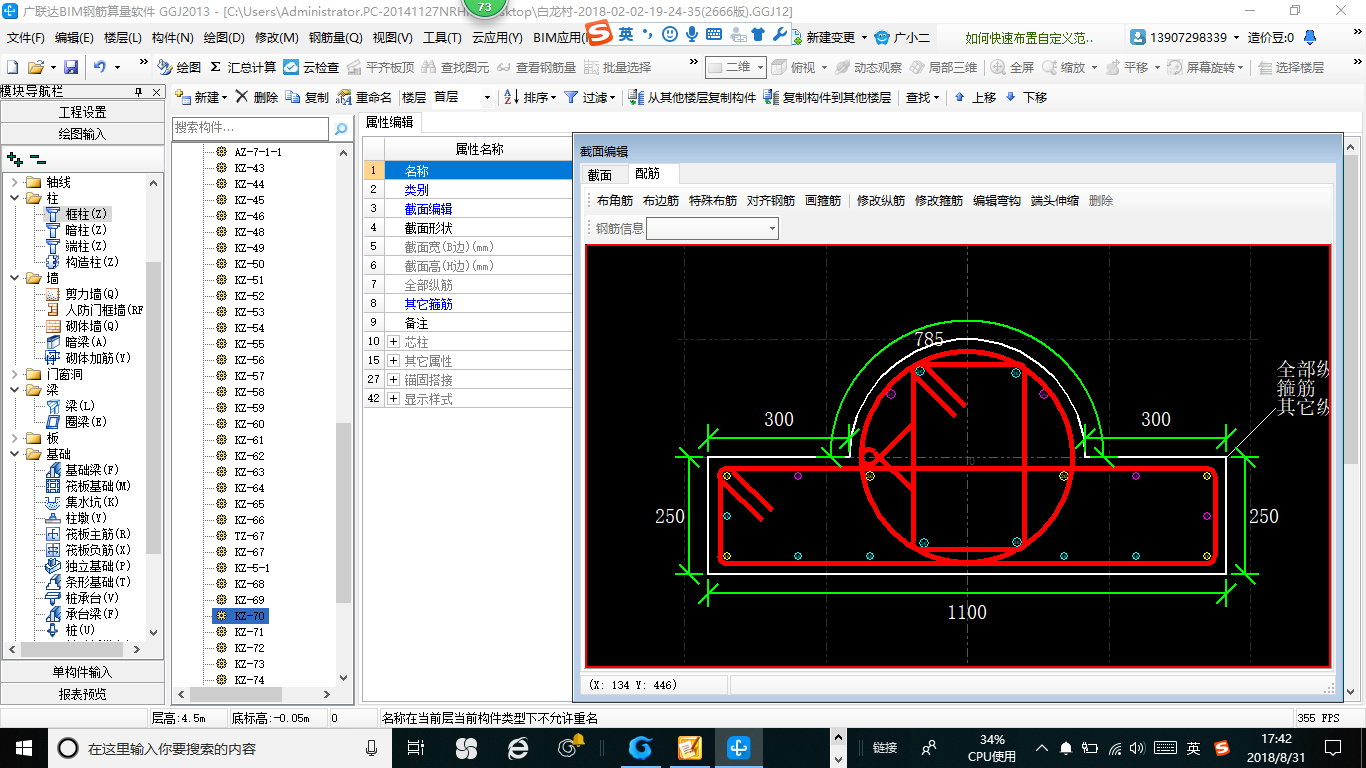This screenshot has height=768, width=1366.
Task: Open 工程设置 section
Action: pos(82,112)
